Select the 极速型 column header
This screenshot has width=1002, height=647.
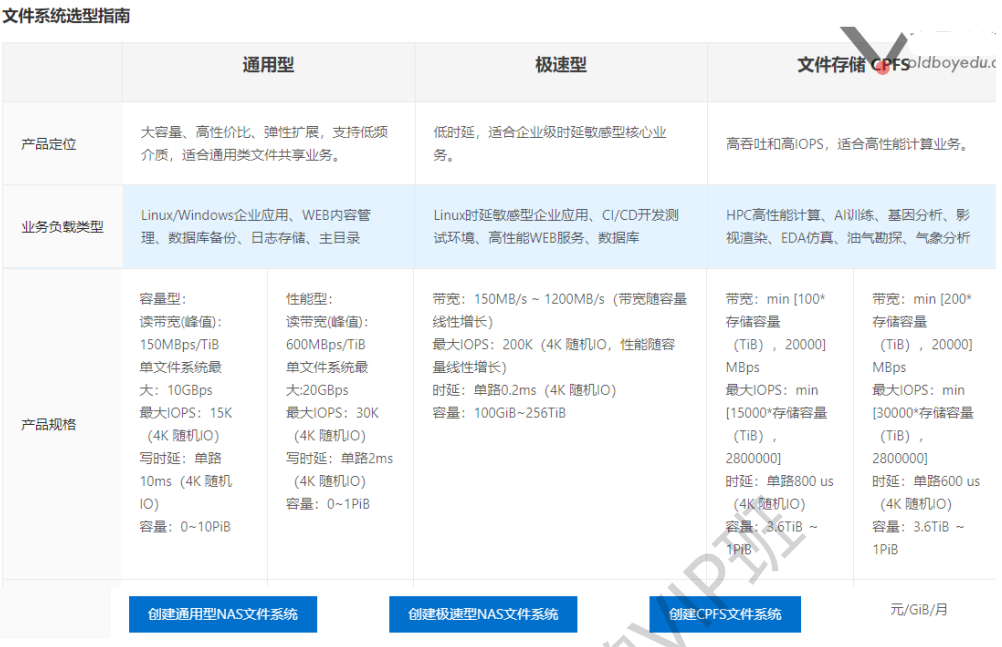coord(560,65)
